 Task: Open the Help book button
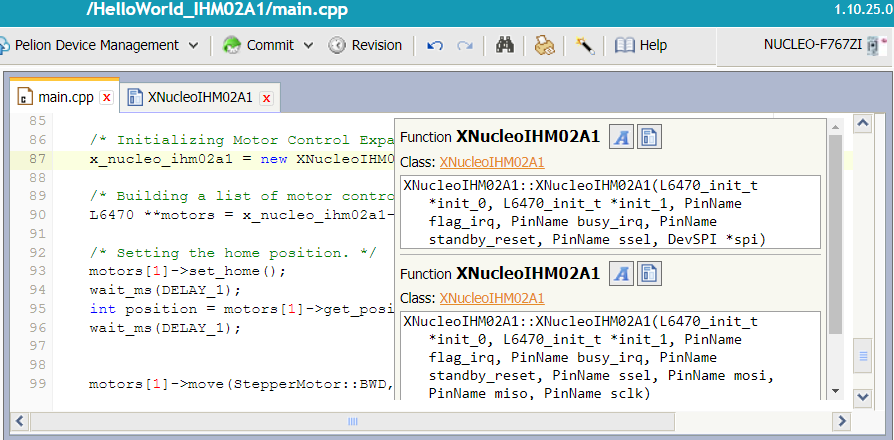[641, 45]
